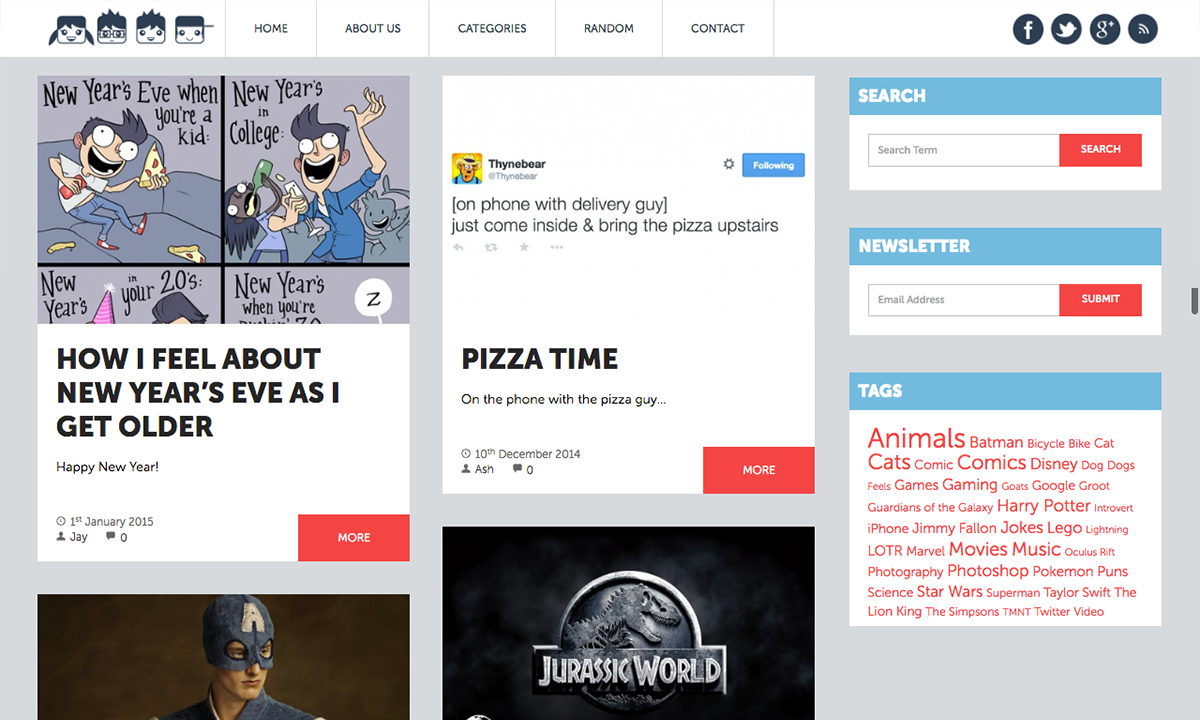Open the RSS feed icon in header
The image size is (1200, 720).
pyautogui.click(x=1143, y=29)
